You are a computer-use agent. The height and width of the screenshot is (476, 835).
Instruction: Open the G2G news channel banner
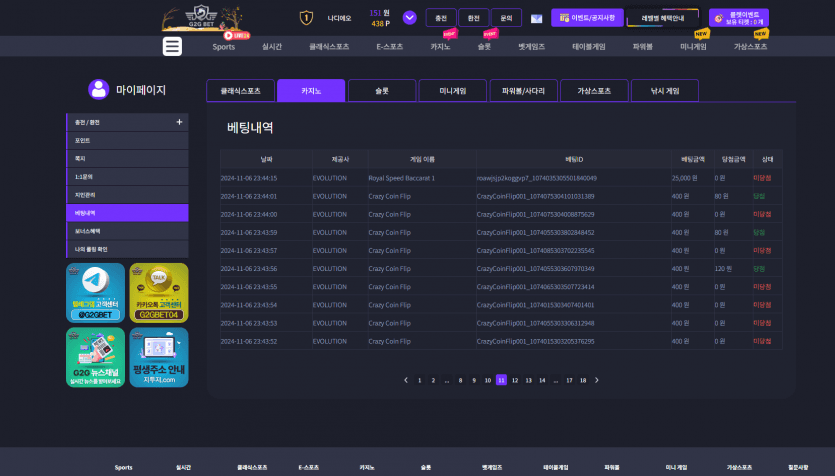point(96,357)
